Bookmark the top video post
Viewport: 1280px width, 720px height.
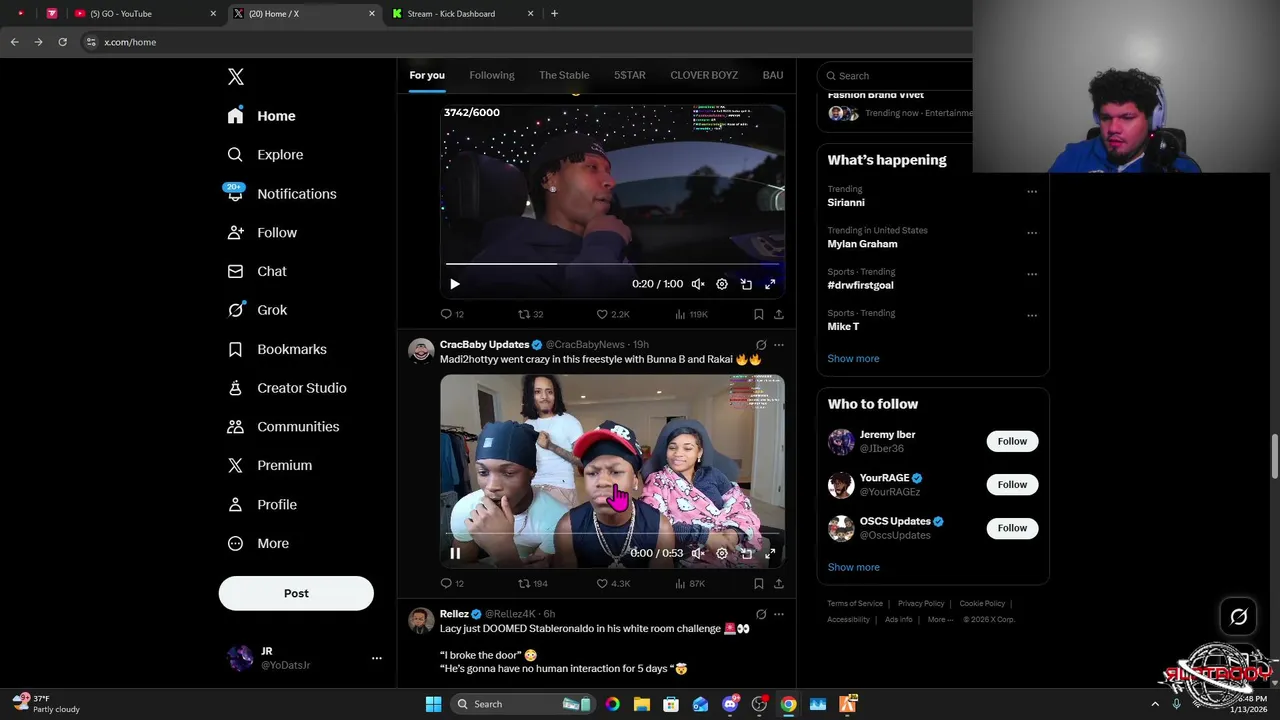coord(758,314)
